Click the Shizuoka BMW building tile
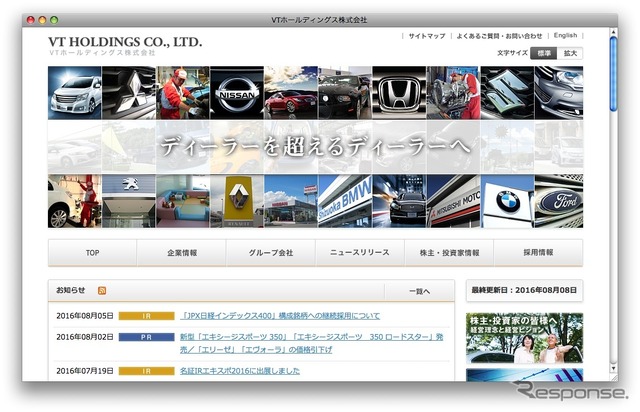Screen dimensions: 640x412 [345, 201]
